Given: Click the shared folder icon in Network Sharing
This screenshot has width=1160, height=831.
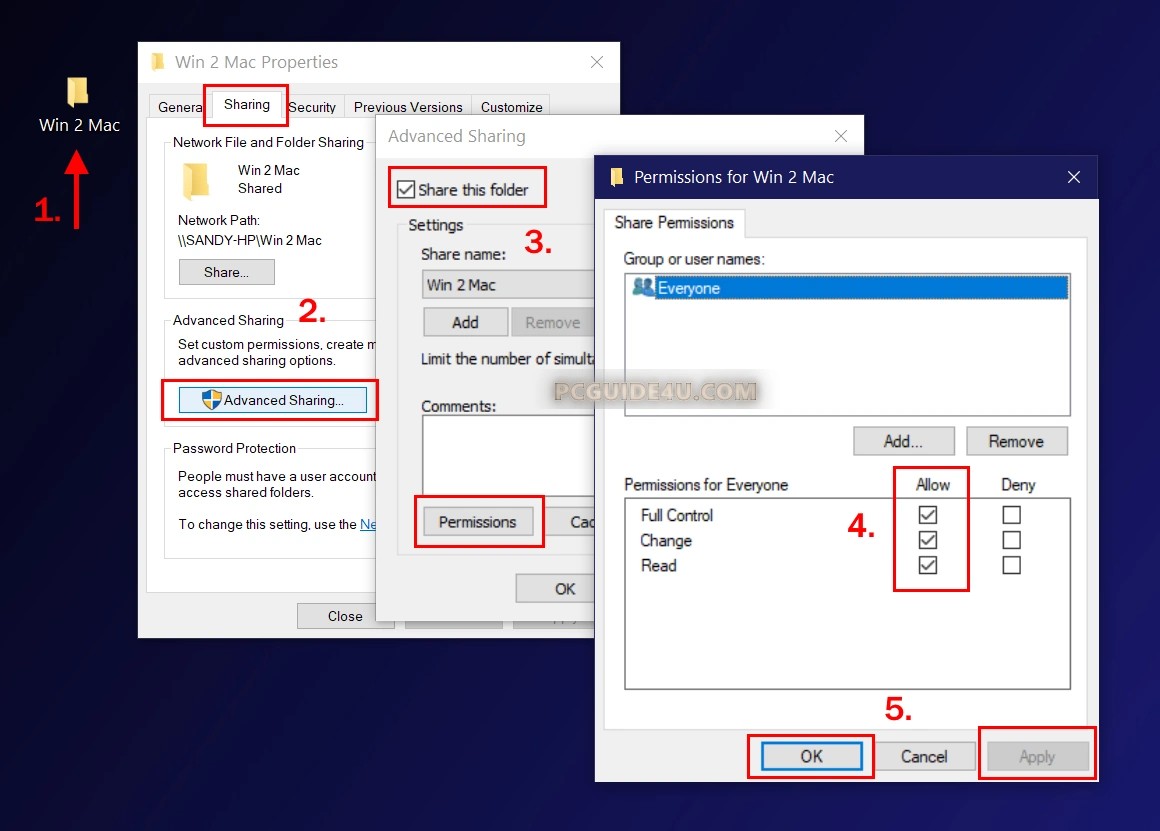Looking at the screenshot, I should click(x=196, y=181).
